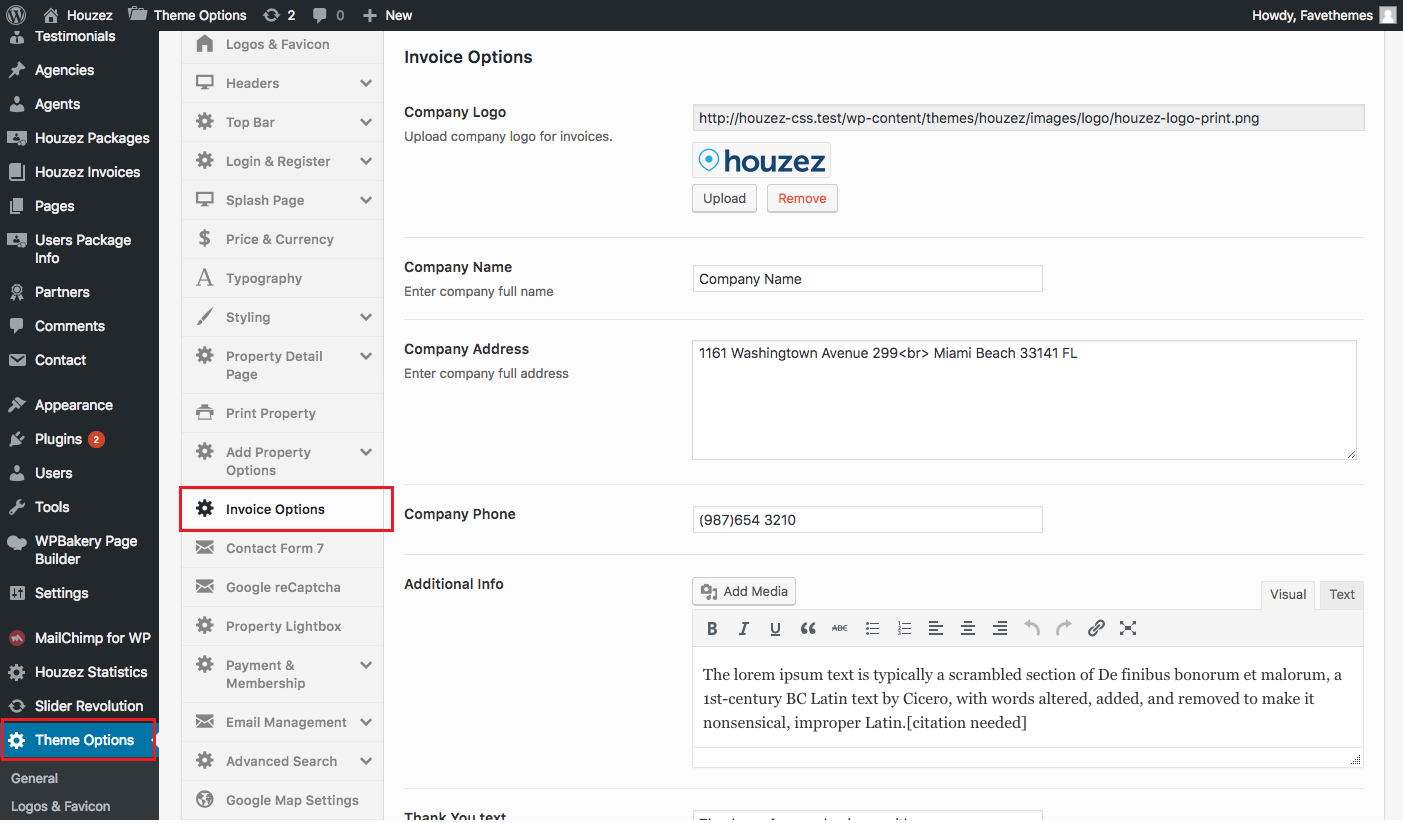
Task: Switch editor to the Text tab
Action: pos(1342,595)
